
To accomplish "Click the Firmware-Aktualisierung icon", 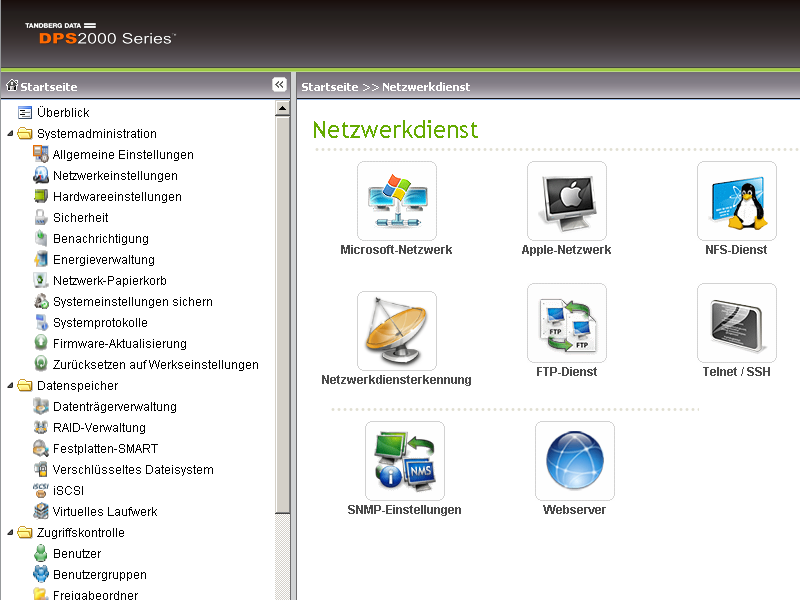I will (x=41, y=343).
